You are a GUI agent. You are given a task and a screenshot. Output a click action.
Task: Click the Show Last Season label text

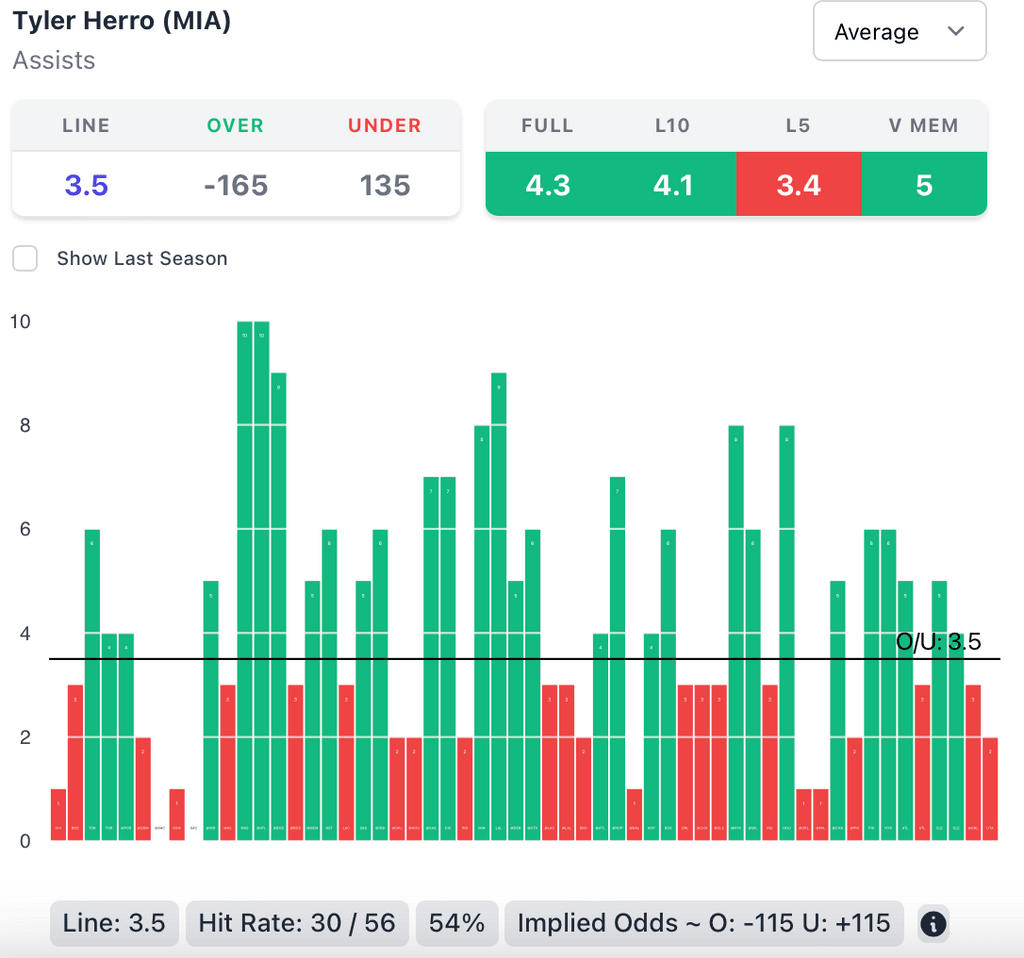point(142,258)
